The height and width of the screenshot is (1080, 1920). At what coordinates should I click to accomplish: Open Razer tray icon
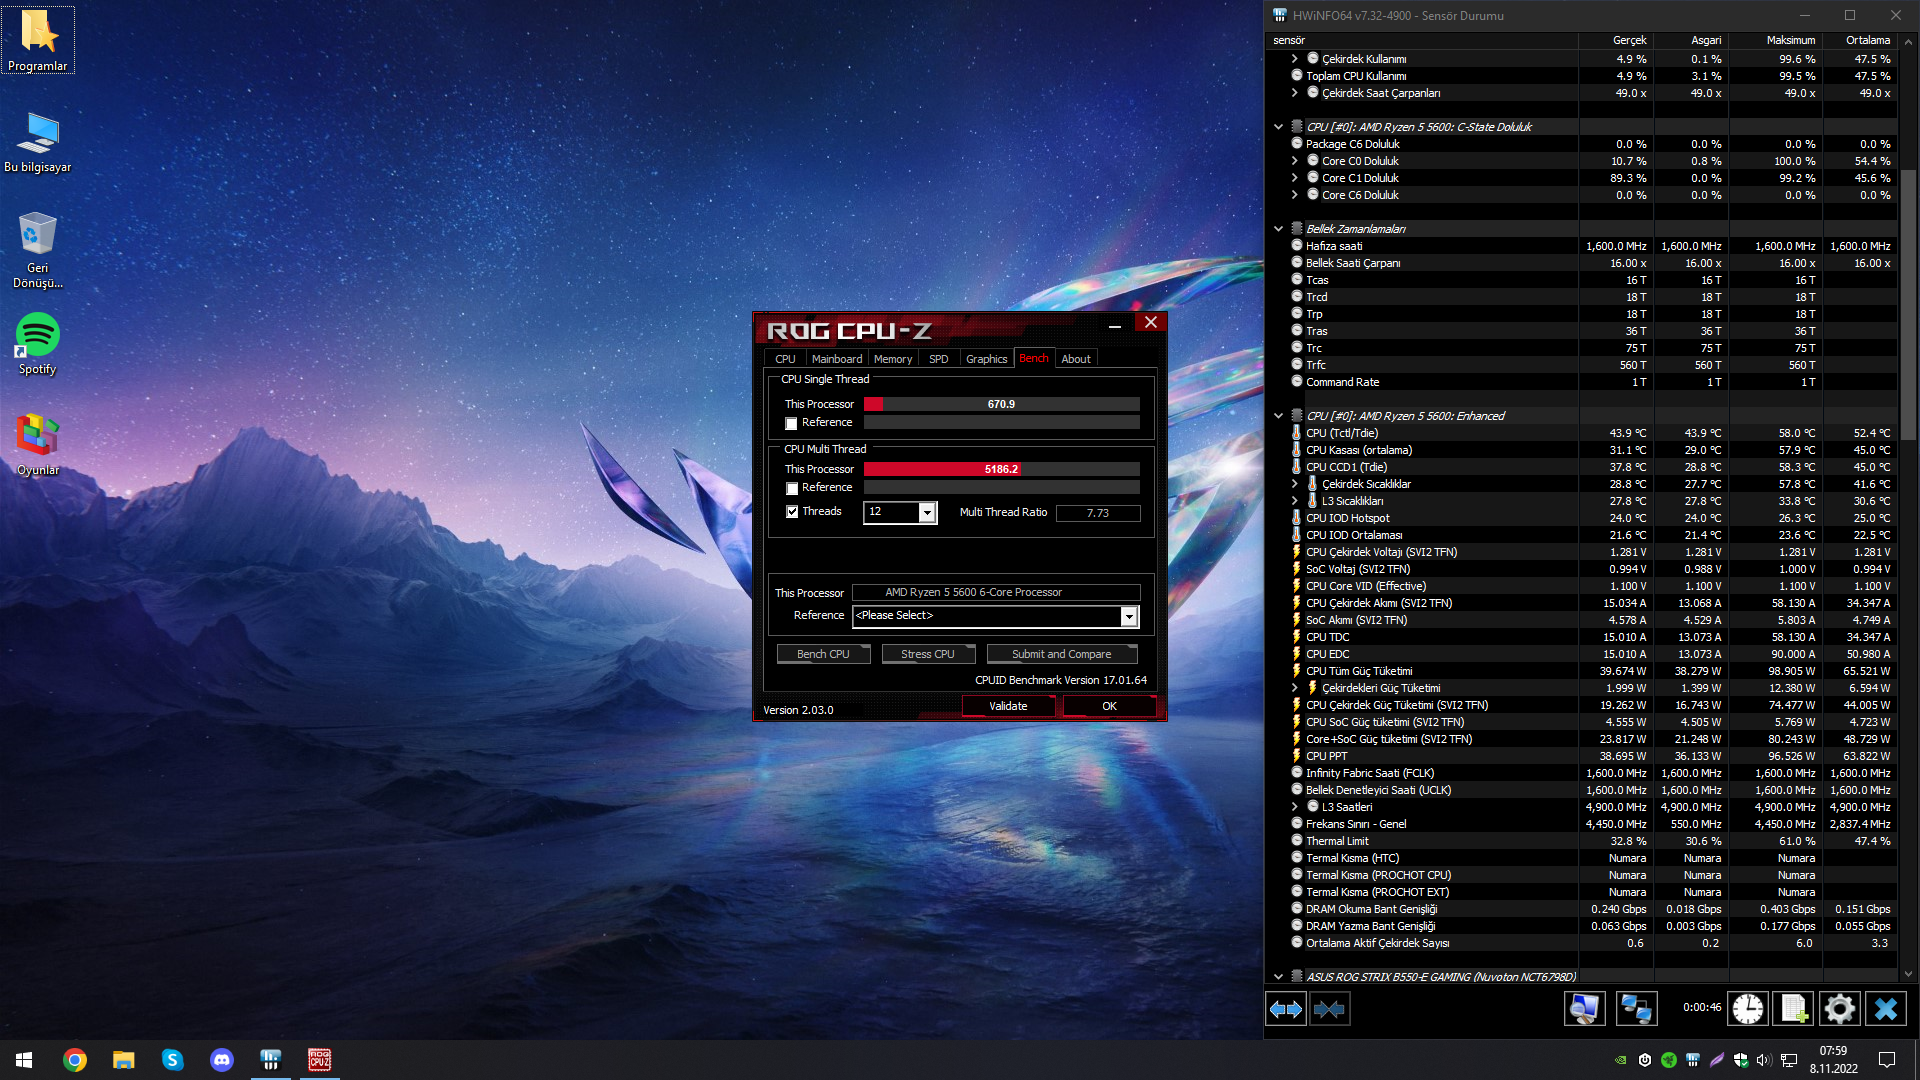point(1669,1060)
